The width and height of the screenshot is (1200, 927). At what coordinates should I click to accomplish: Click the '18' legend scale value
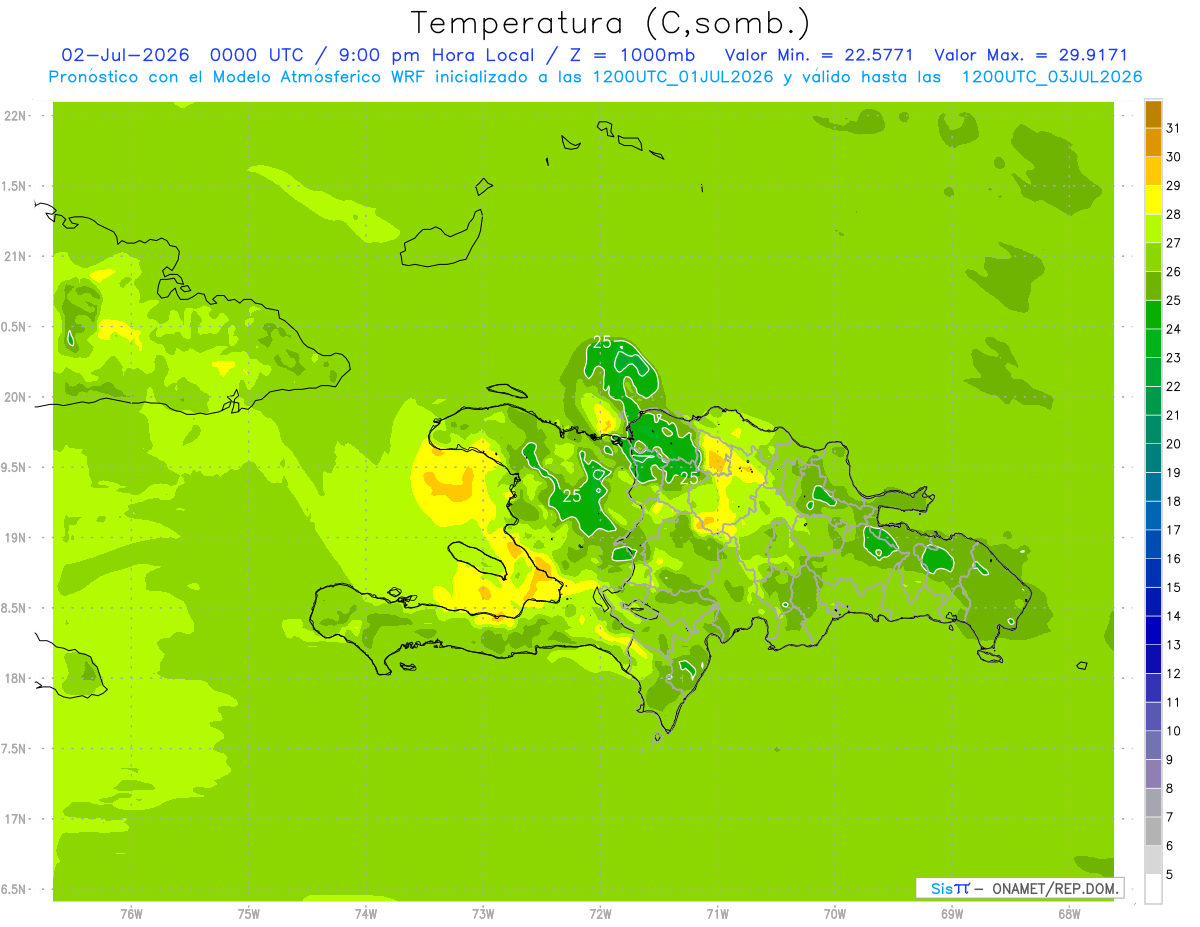[x=1173, y=502]
